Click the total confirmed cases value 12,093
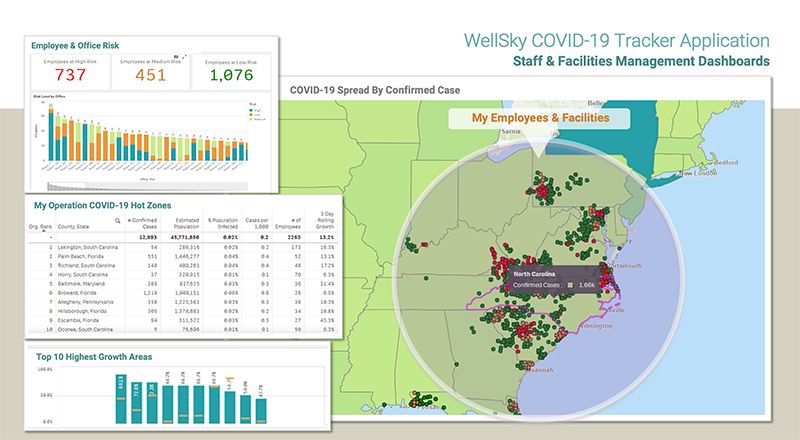800x440 pixels. (149, 237)
